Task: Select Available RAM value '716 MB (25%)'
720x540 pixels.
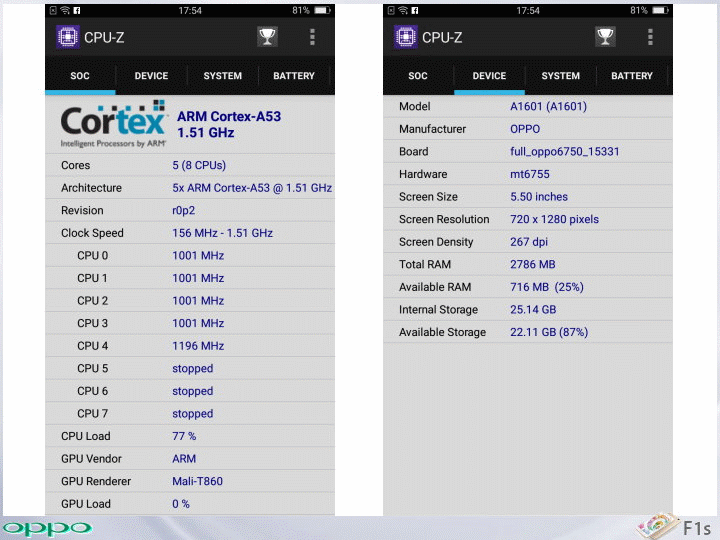Action: (547, 287)
